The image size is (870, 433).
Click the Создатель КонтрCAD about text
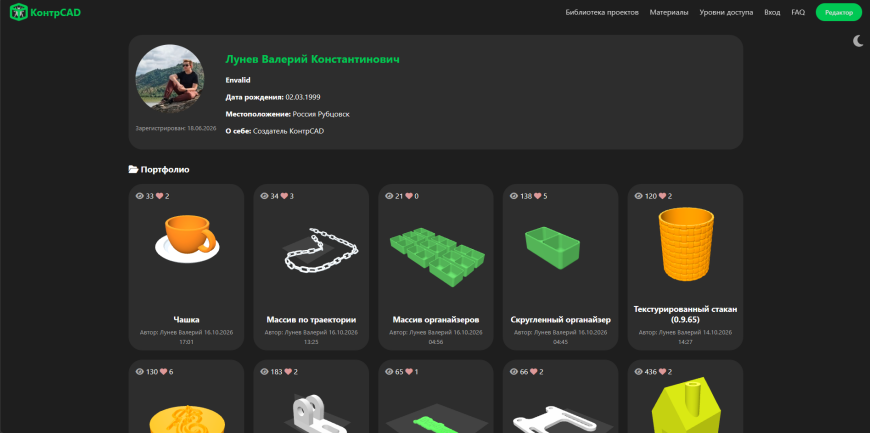pyautogui.click(x=289, y=132)
